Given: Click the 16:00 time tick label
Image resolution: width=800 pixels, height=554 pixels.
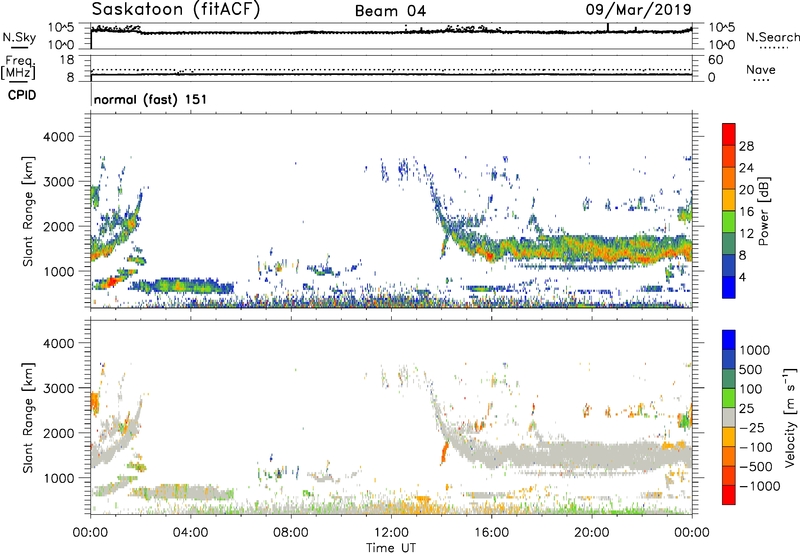Looking at the screenshot, I should coord(491,533).
